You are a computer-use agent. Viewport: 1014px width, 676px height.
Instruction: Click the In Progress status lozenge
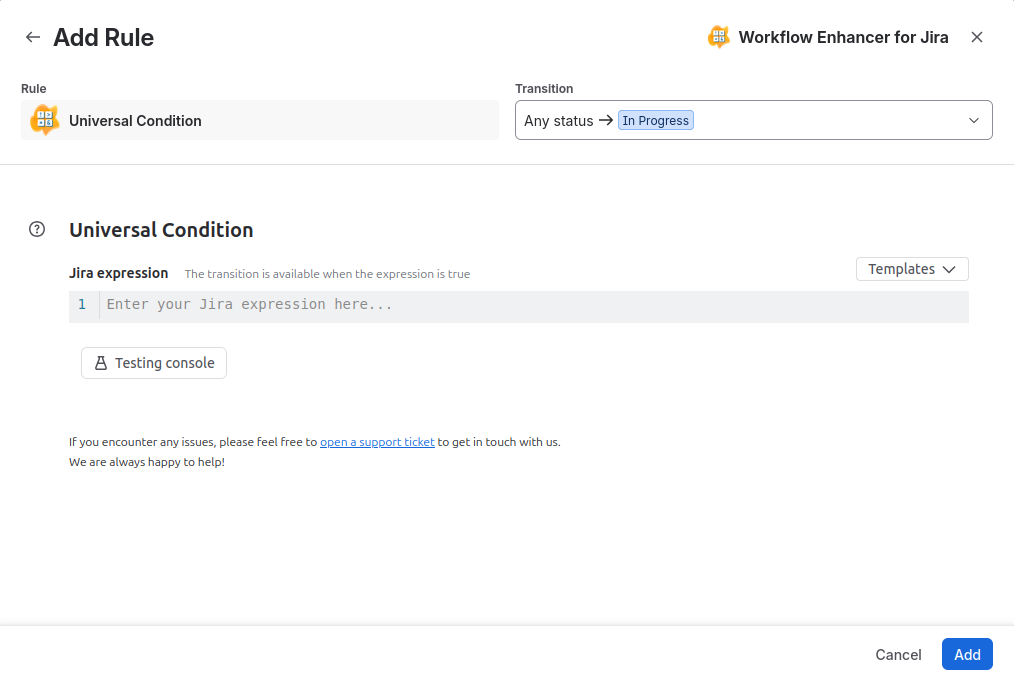click(x=656, y=120)
